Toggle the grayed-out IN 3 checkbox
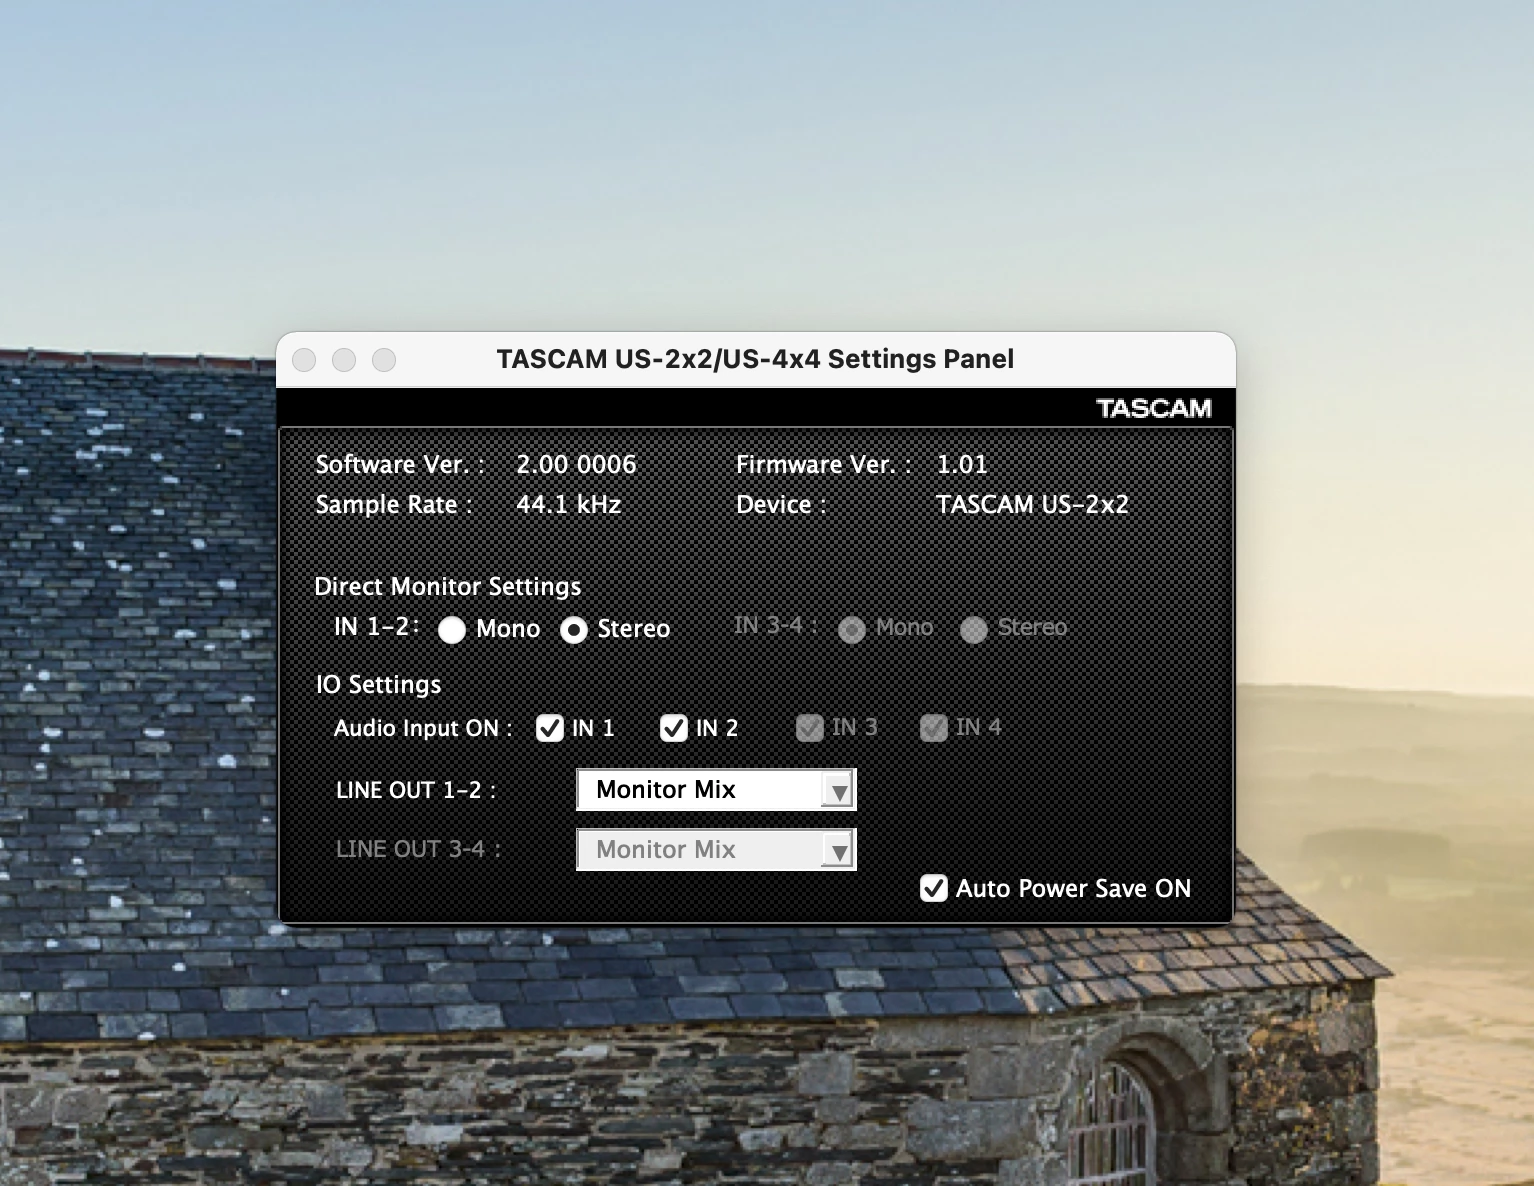1534x1186 pixels. pyautogui.click(x=810, y=728)
